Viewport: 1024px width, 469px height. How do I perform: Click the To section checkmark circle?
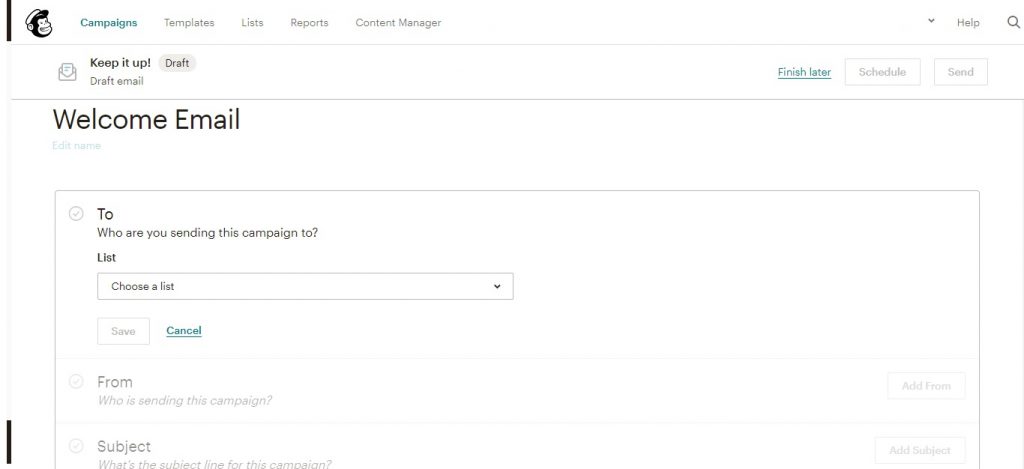click(x=76, y=214)
